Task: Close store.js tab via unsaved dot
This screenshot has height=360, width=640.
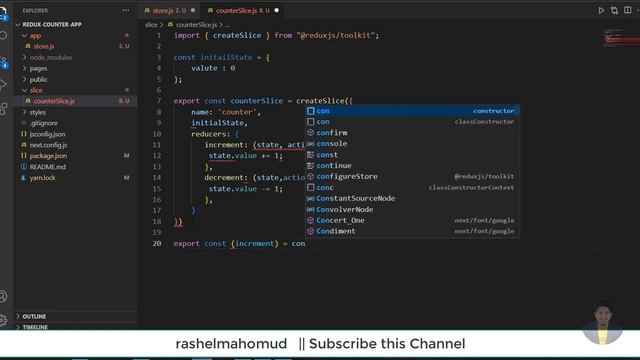Action: [x=193, y=11]
